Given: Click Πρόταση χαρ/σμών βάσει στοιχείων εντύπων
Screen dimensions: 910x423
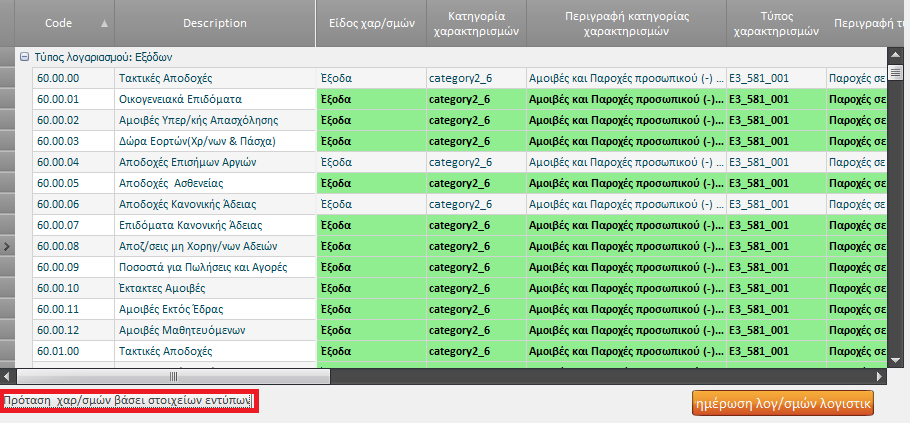Looking at the screenshot, I should (x=127, y=402).
